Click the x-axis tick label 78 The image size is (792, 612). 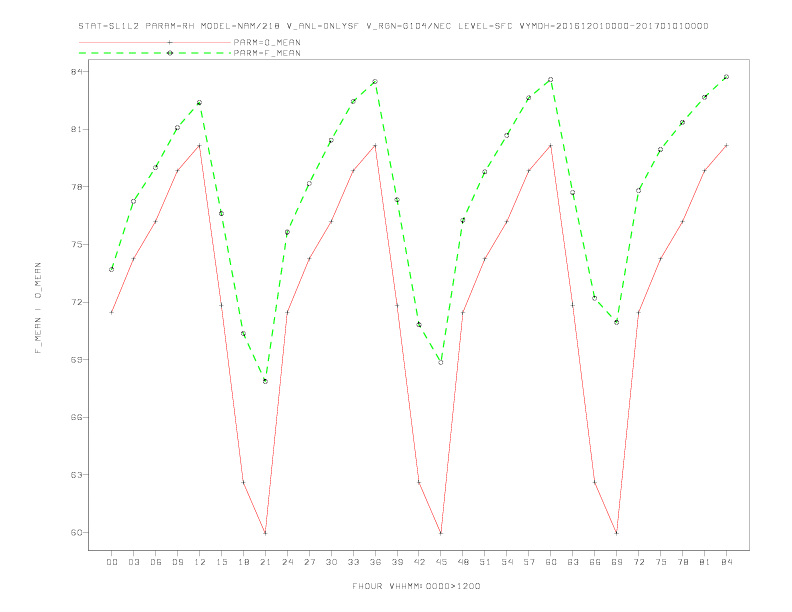(x=683, y=562)
